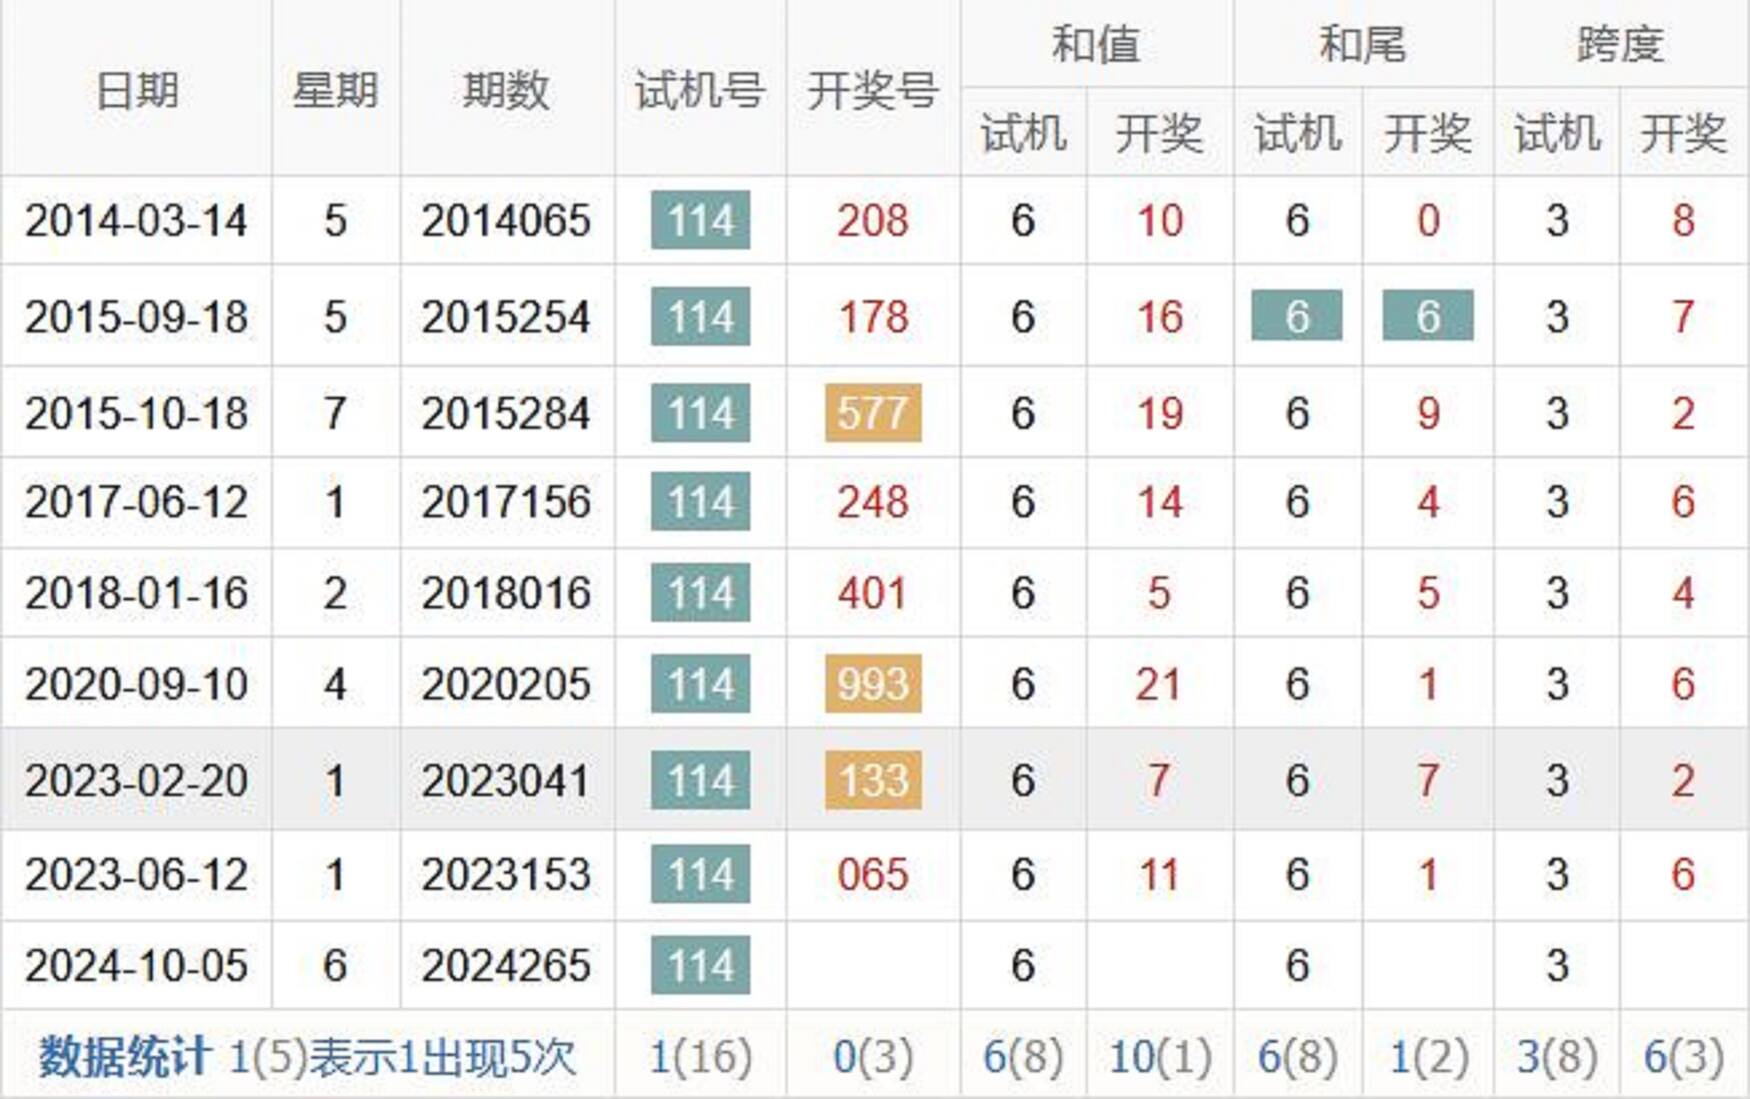1750x1099 pixels.
Task: Select the orange 133 badge in highlighted row
Action: pyautogui.click(x=873, y=780)
